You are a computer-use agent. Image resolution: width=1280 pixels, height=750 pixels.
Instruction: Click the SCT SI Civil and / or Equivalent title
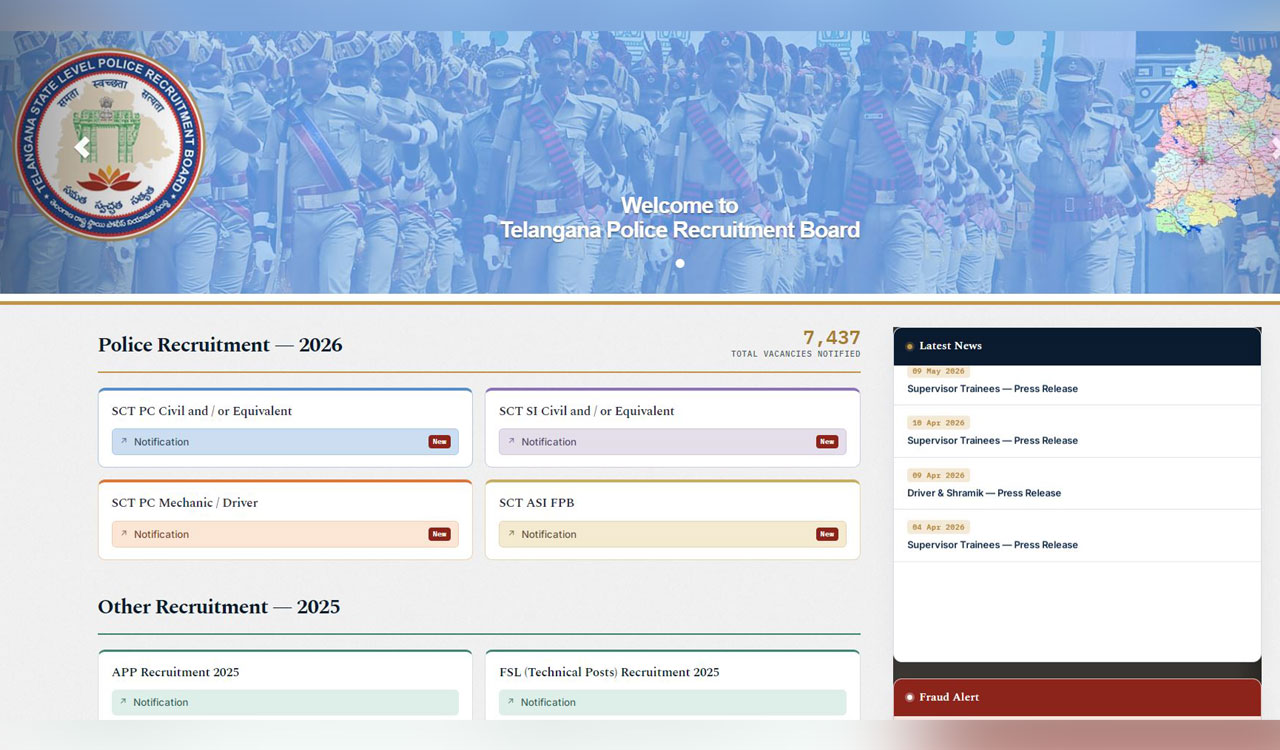pos(587,411)
